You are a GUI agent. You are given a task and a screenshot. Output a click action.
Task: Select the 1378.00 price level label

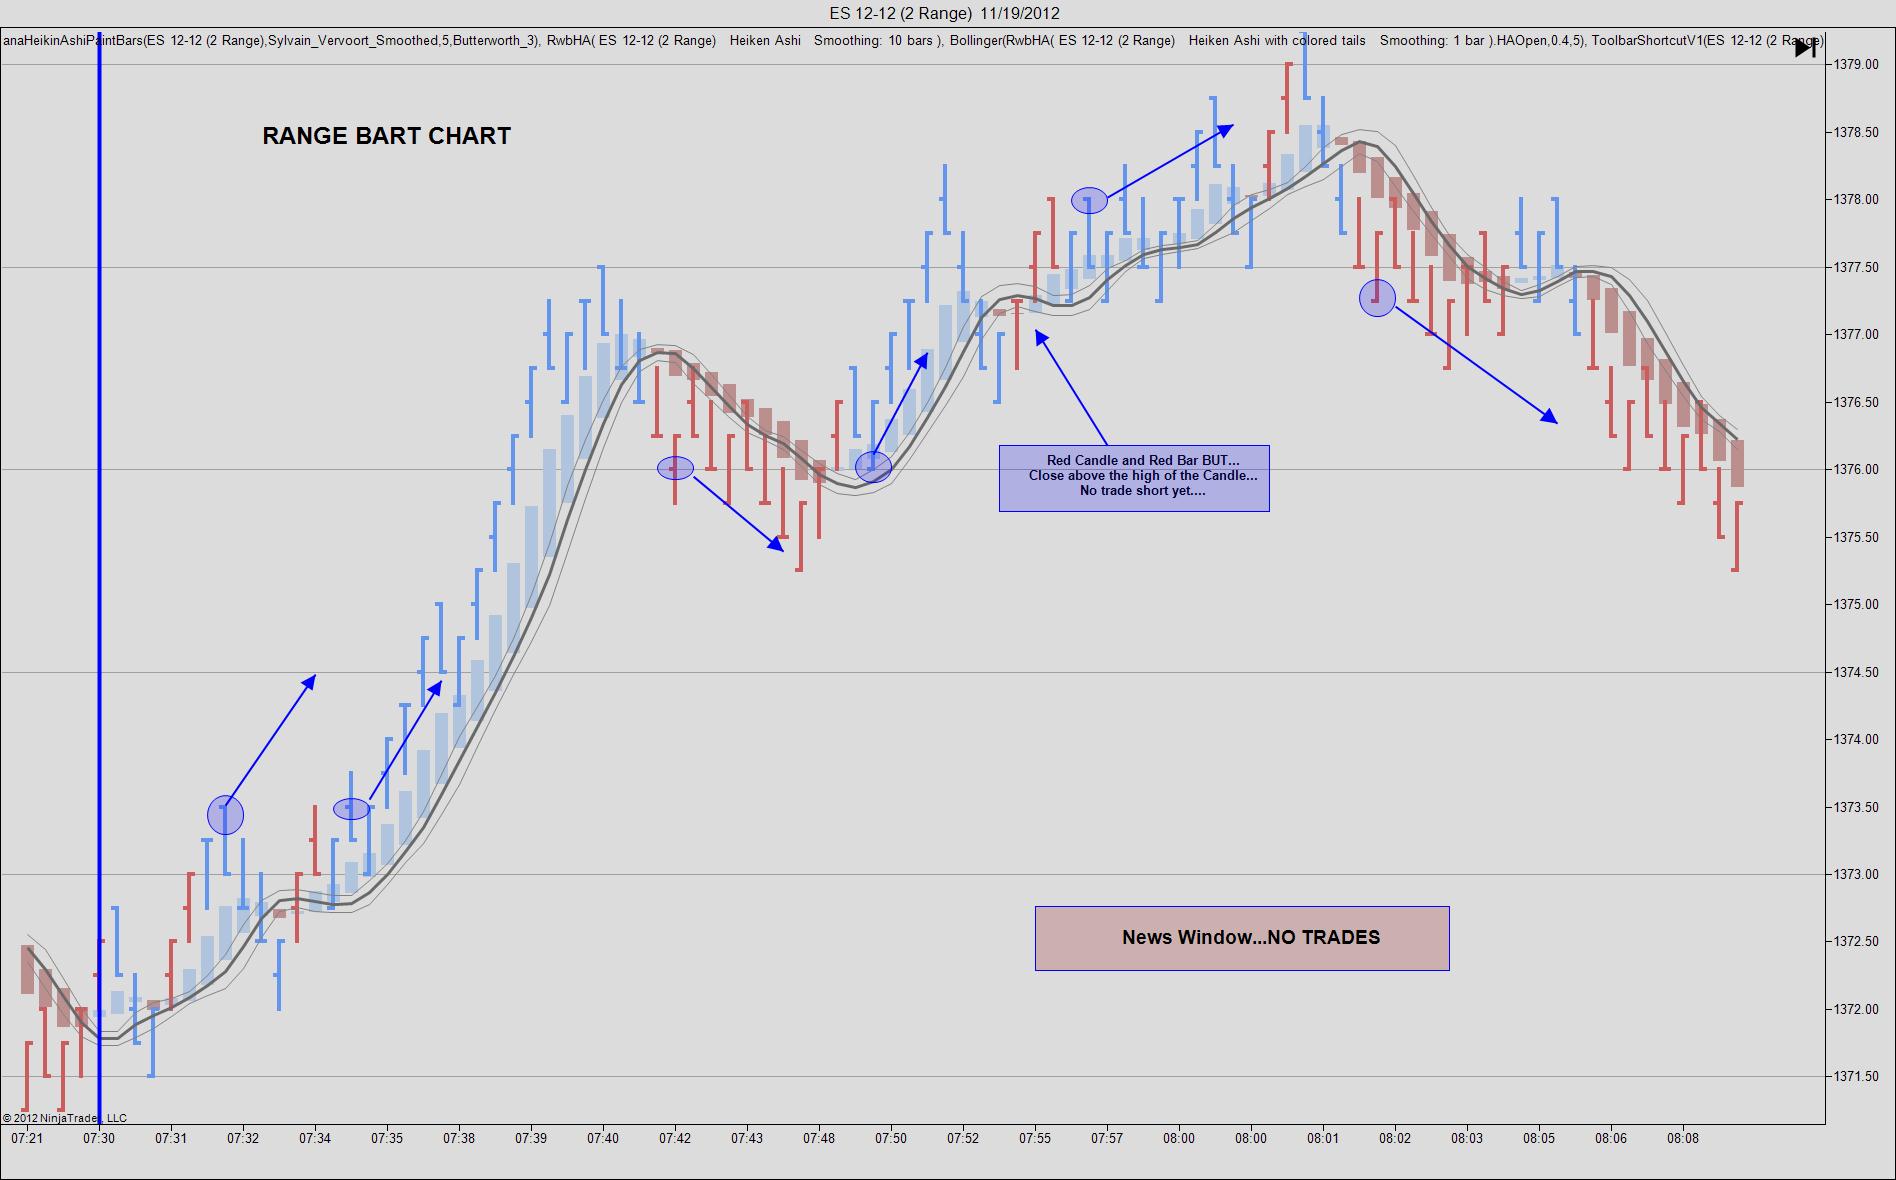[x=1854, y=199]
